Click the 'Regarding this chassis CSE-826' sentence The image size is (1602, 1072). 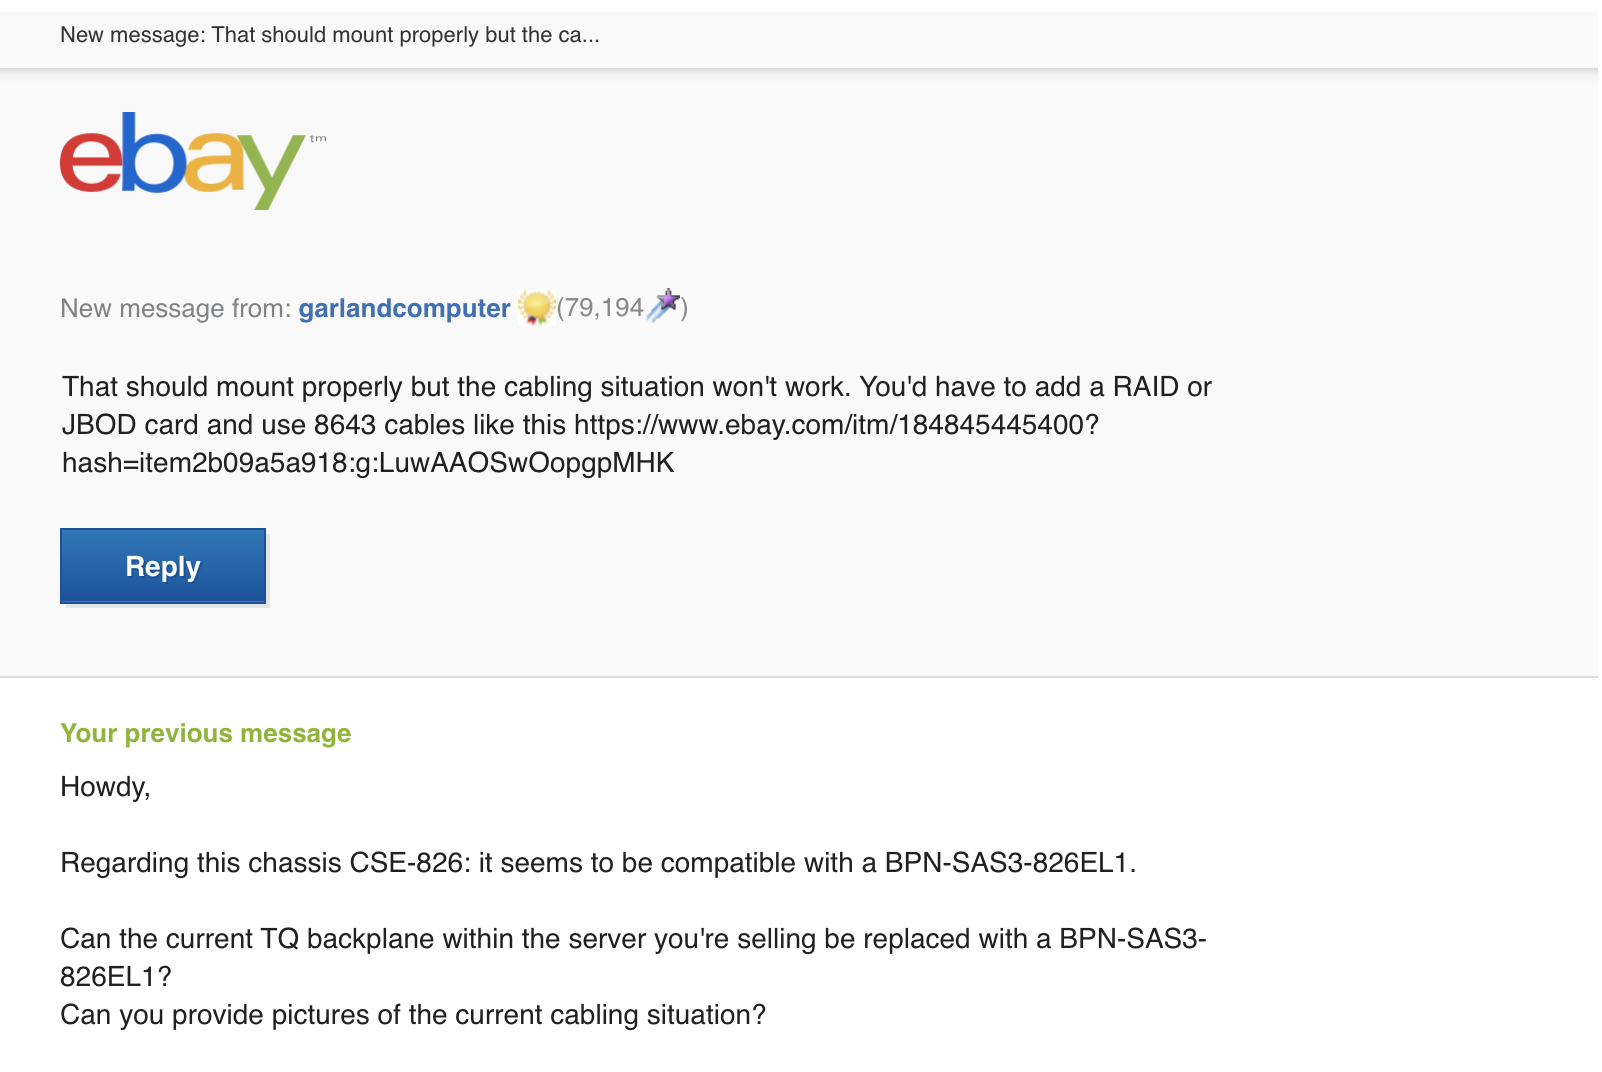598,863
